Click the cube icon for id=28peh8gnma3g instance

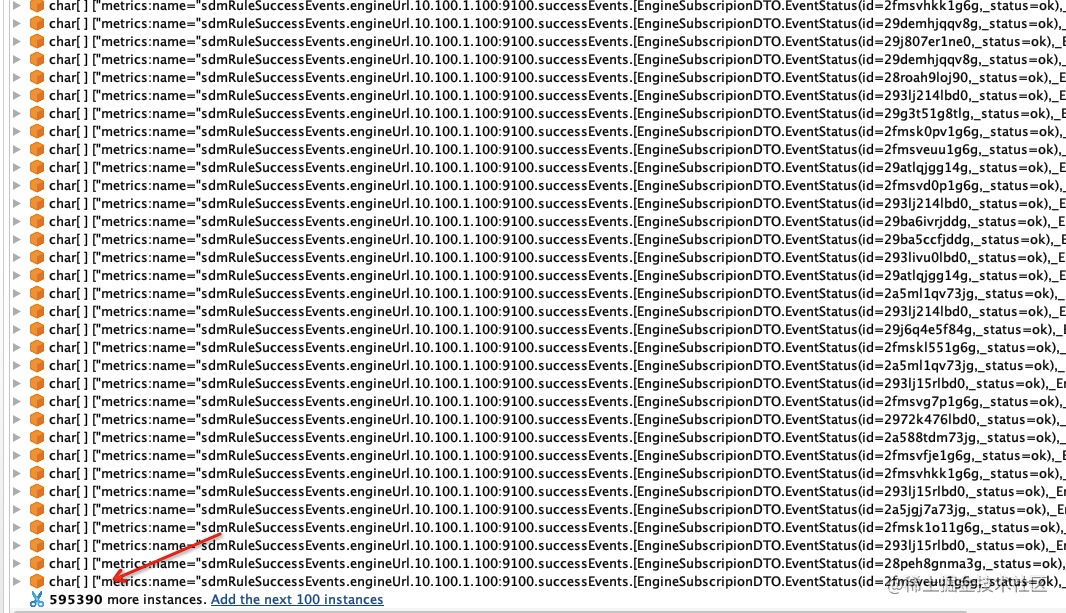click(37, 563)
